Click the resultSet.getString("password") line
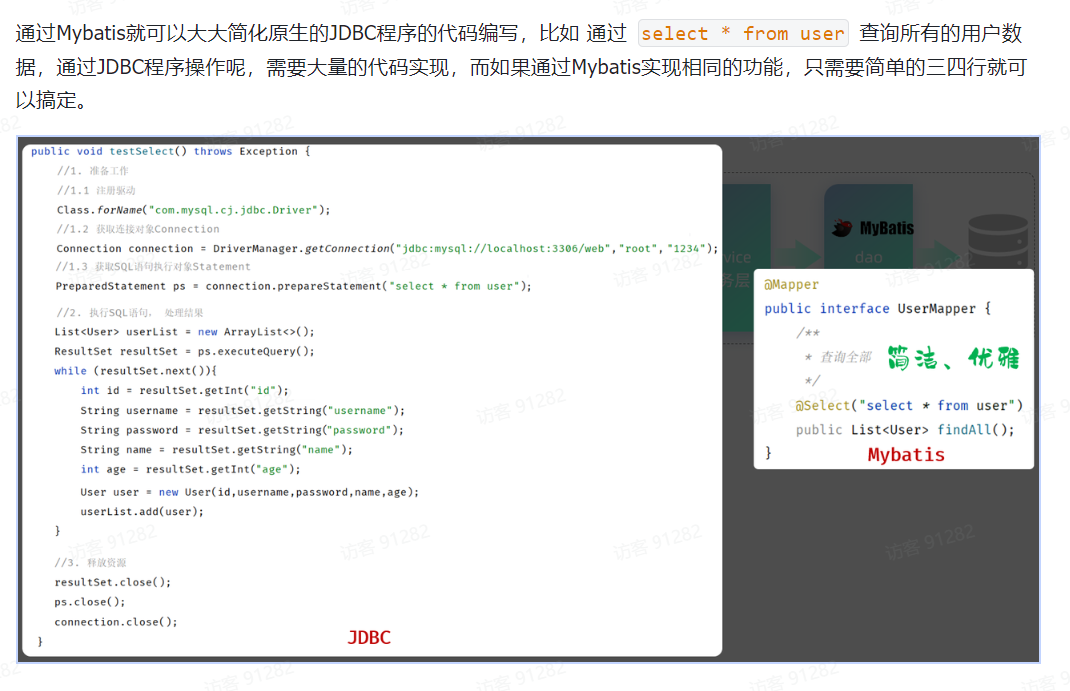The height and width of the screenshot is (691, 1070). pos(242,430)
